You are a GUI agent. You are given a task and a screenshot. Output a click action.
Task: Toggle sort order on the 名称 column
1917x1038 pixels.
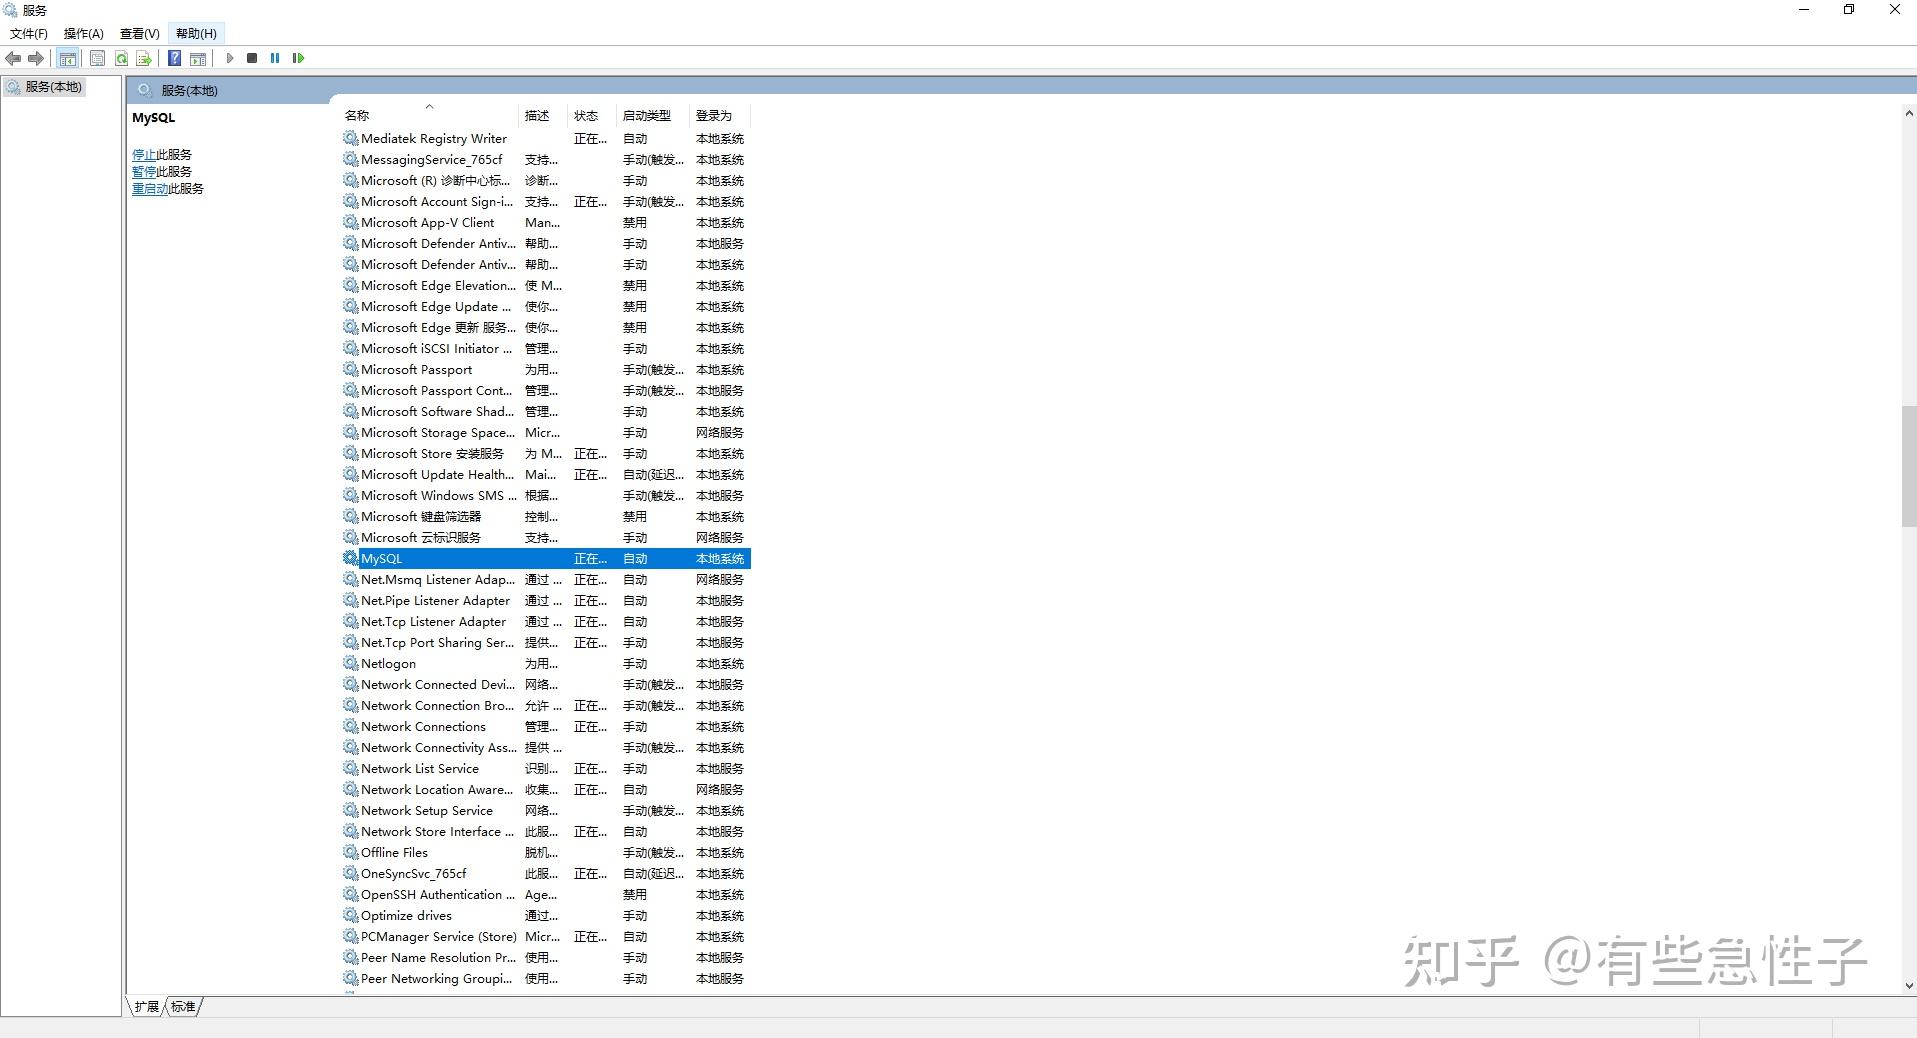pos(400,114)
